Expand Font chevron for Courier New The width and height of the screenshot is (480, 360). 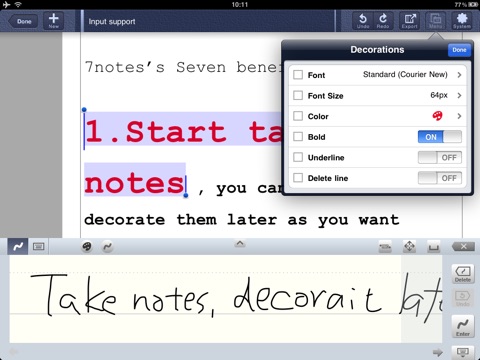(x=459, y=75)
